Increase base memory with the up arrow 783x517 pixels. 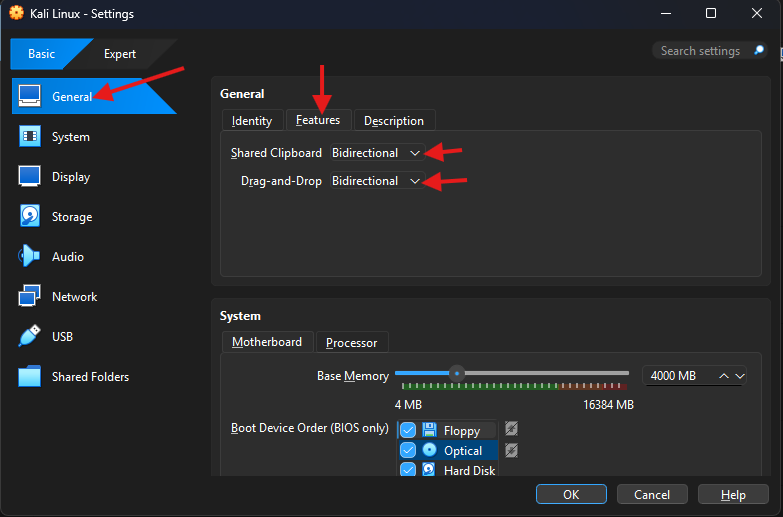[x=723, y=376]
